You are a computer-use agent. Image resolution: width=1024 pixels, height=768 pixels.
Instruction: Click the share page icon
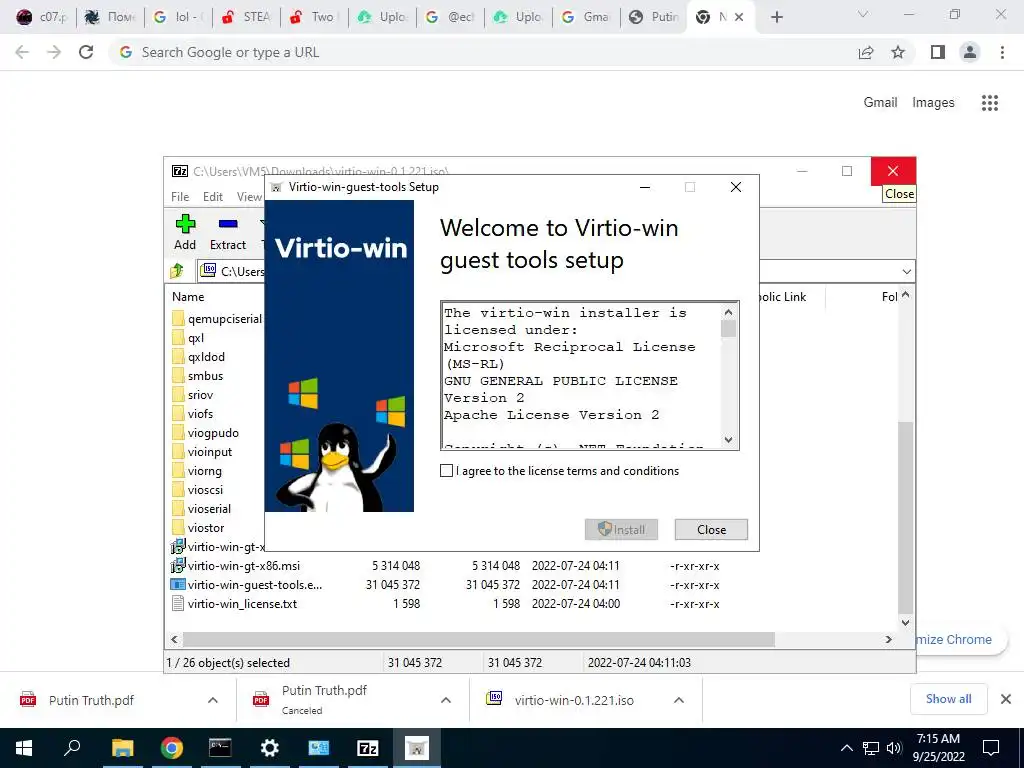866,52
